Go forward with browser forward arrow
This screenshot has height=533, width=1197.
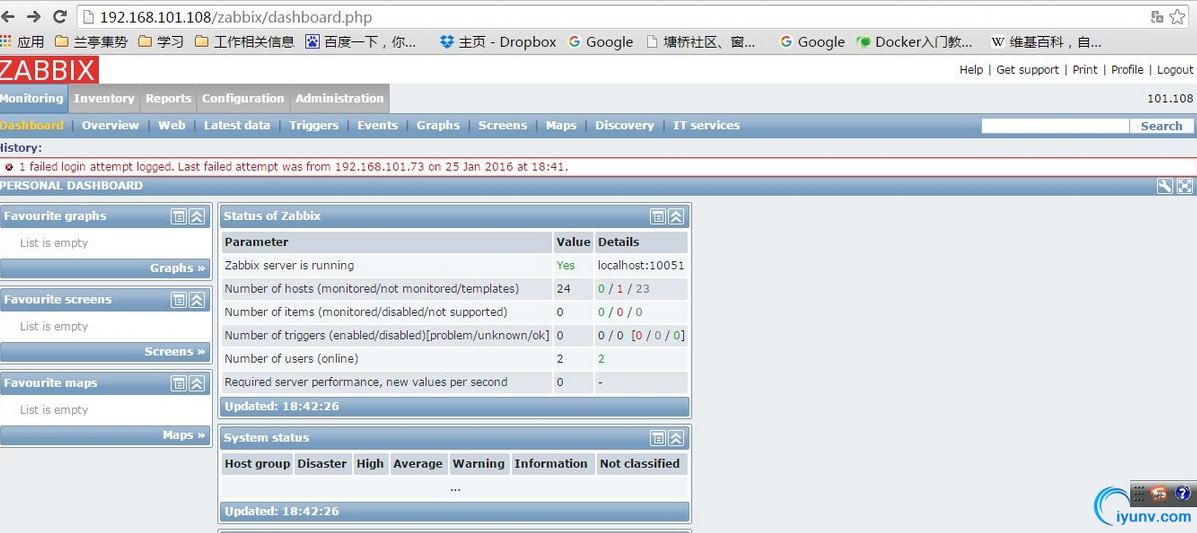point(33,16)
